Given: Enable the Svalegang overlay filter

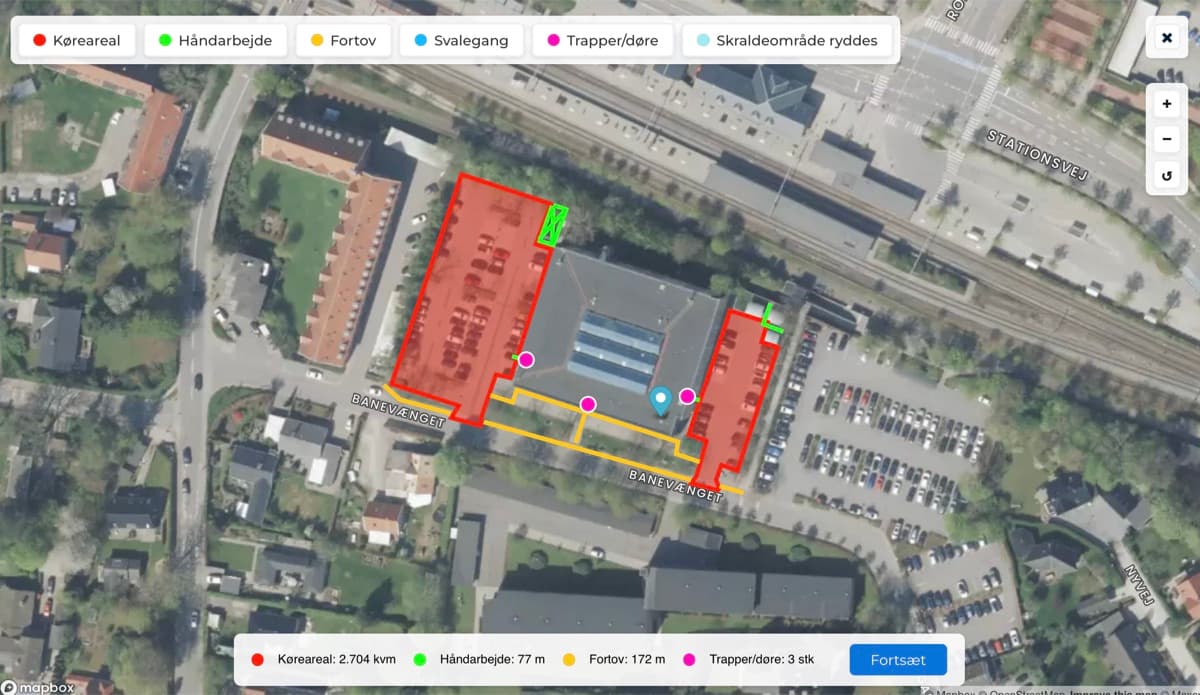Looking at the screenshot, I should click(460, 40).
